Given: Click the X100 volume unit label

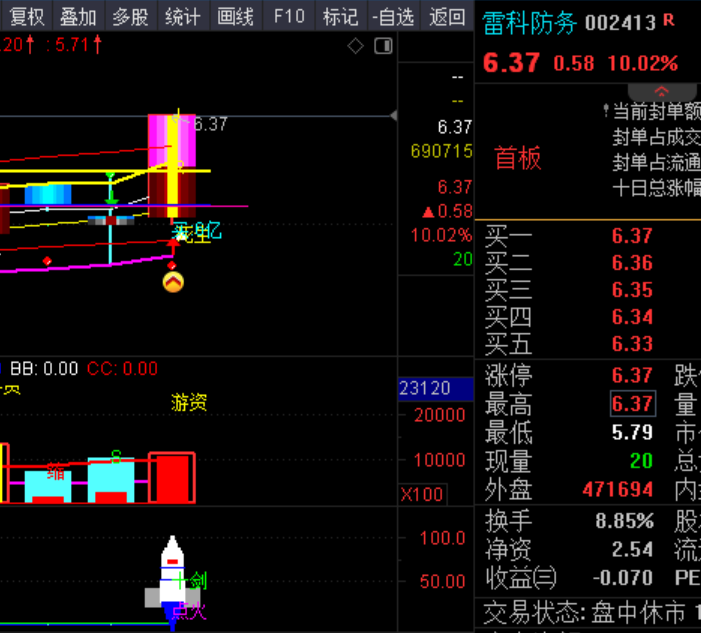Looking at the screenshot, I should [422, 494].
